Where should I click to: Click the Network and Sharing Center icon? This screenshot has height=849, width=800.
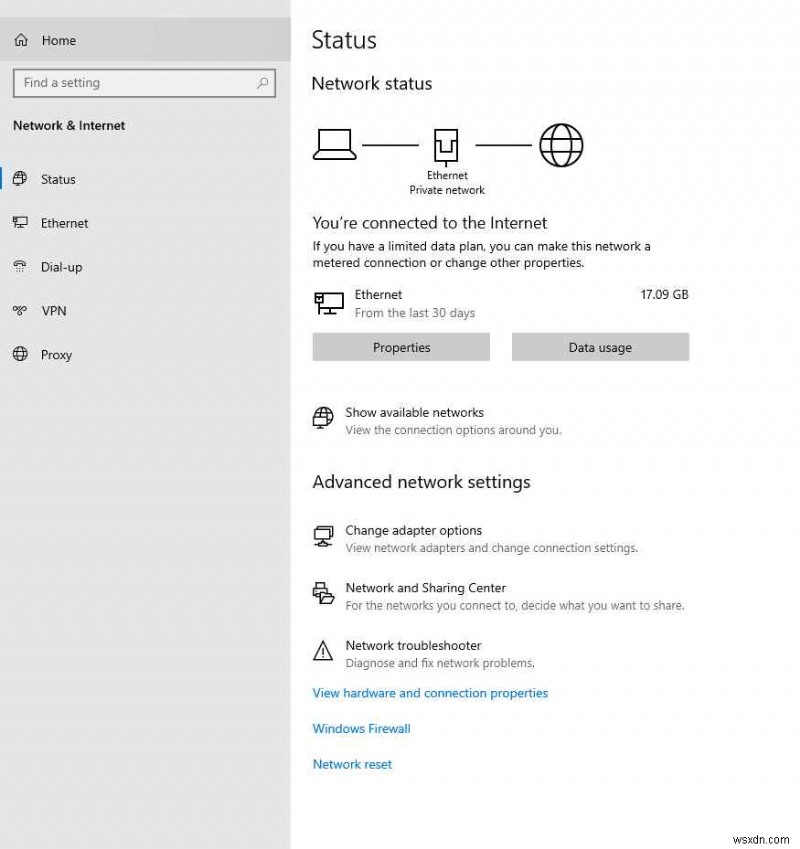(322, 594)
